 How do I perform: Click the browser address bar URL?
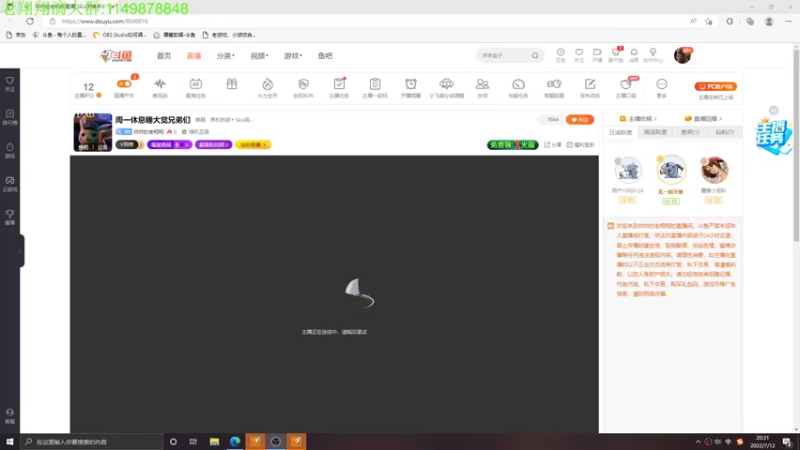click(105, 21)
